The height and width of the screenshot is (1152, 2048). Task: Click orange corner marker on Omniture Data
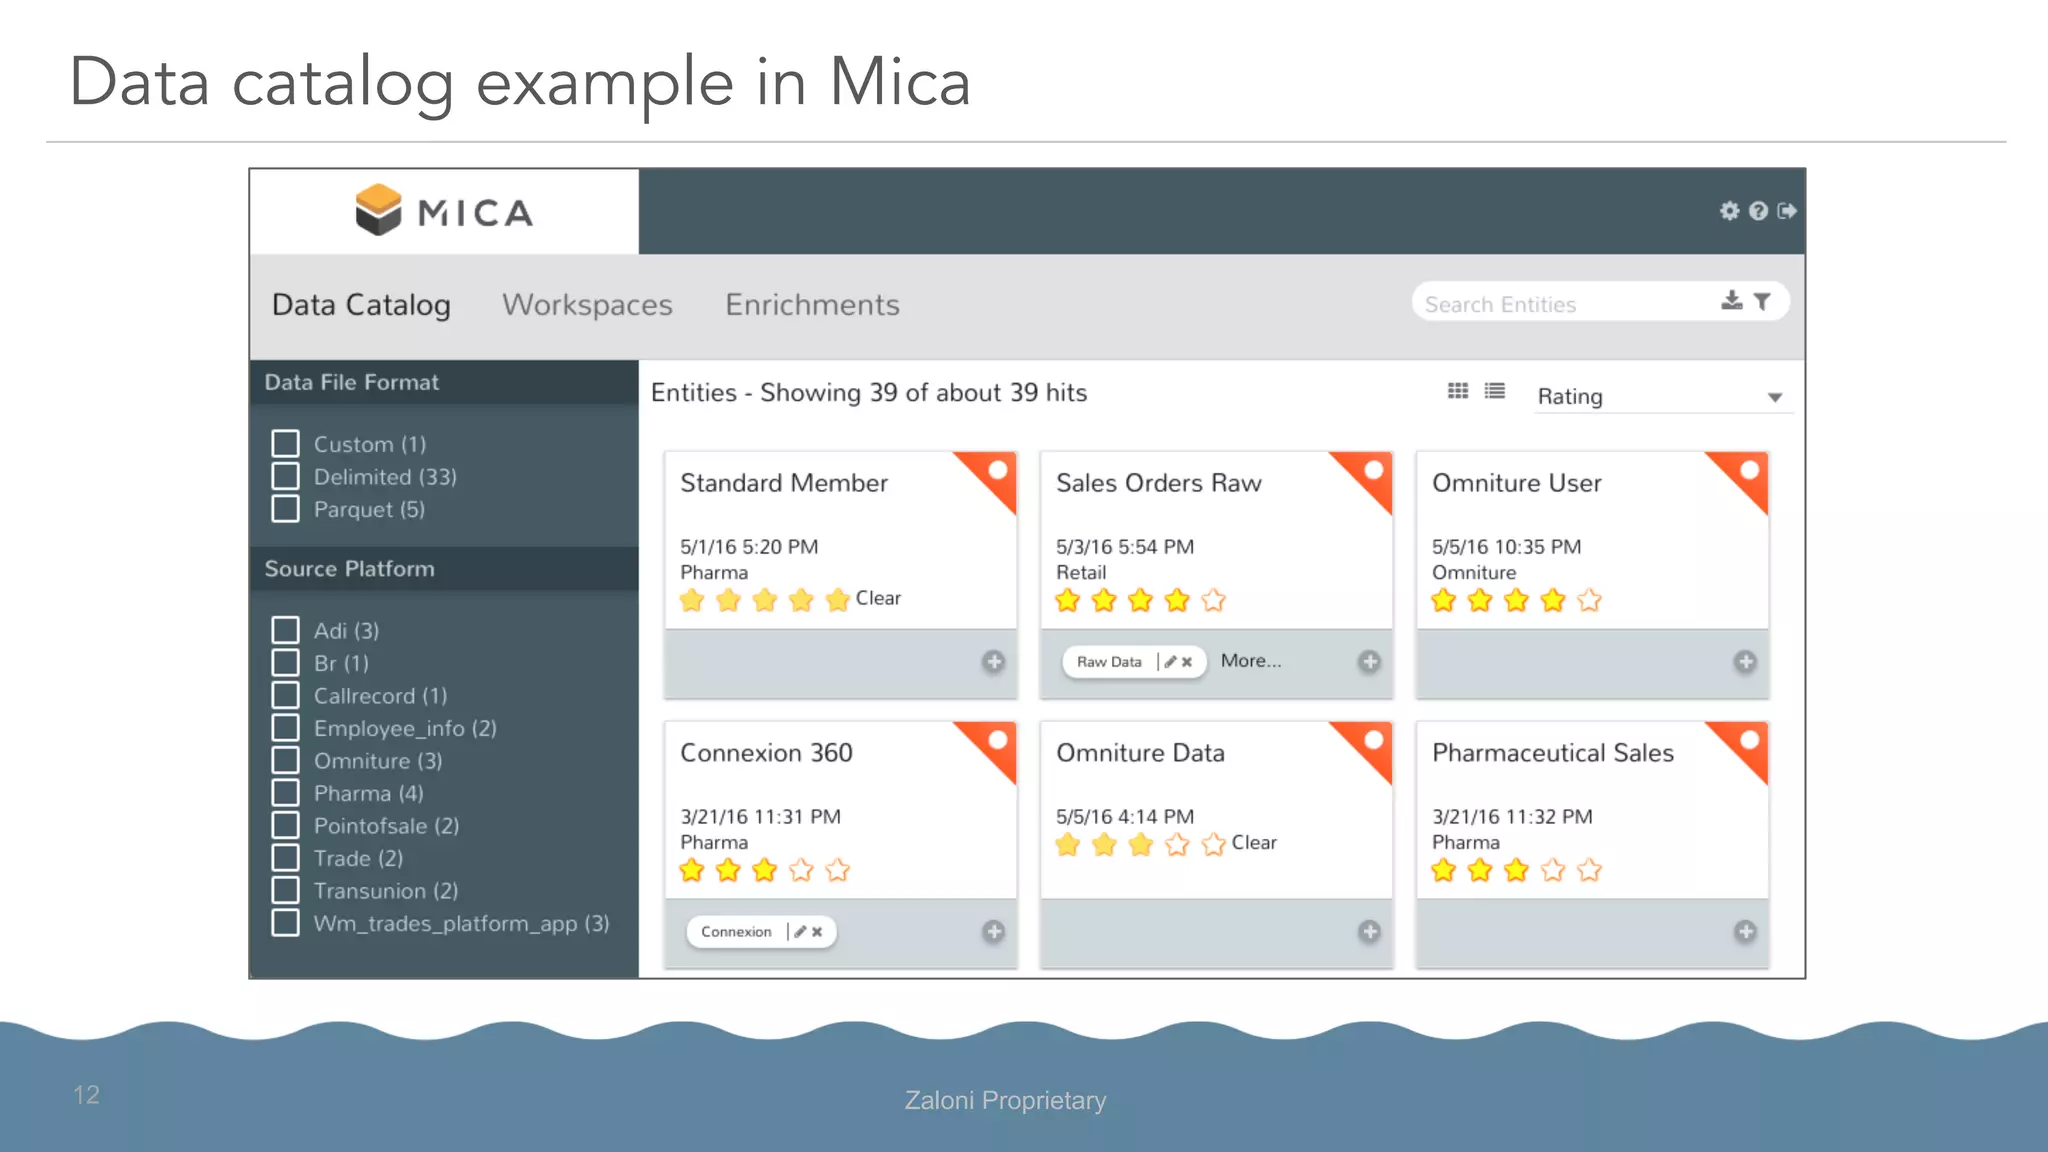pos(1370,743)
